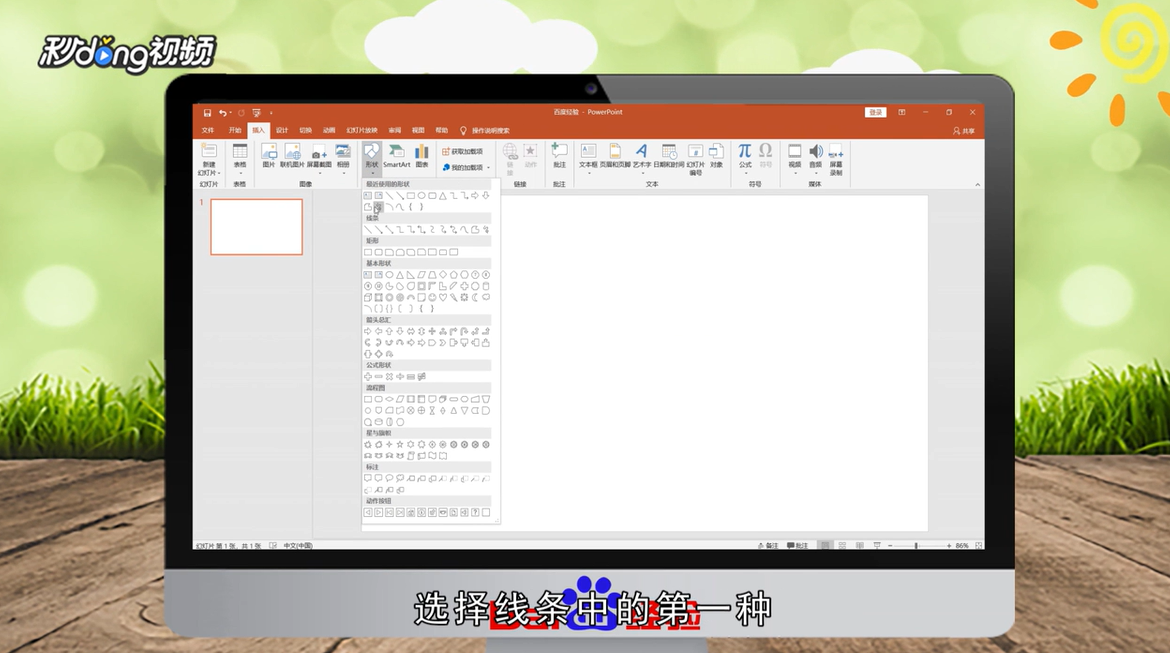Viewport: 1170px width, 653px height.
Task: Select slide 1 thumbnail in the panel
Action: [257, 227]
